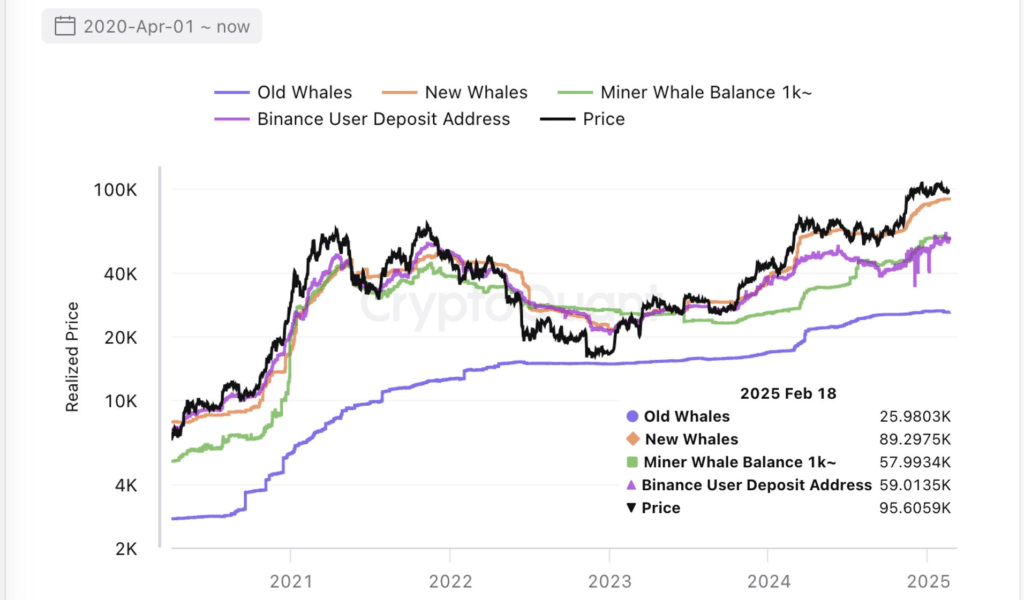
Task: Click the 2025 label on the time axis
Action: pyautogui.click(x=929, y=581)
